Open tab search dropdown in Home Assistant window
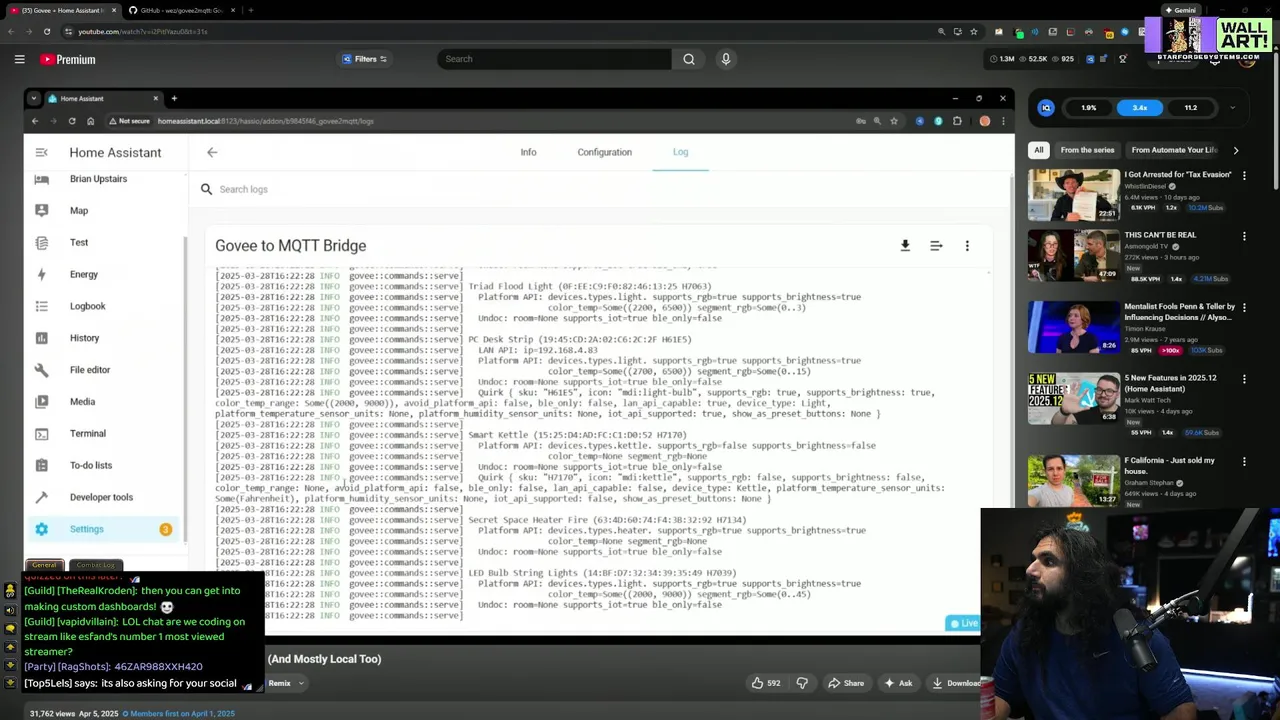The image size is (1280, 720). tap(34, 98)
